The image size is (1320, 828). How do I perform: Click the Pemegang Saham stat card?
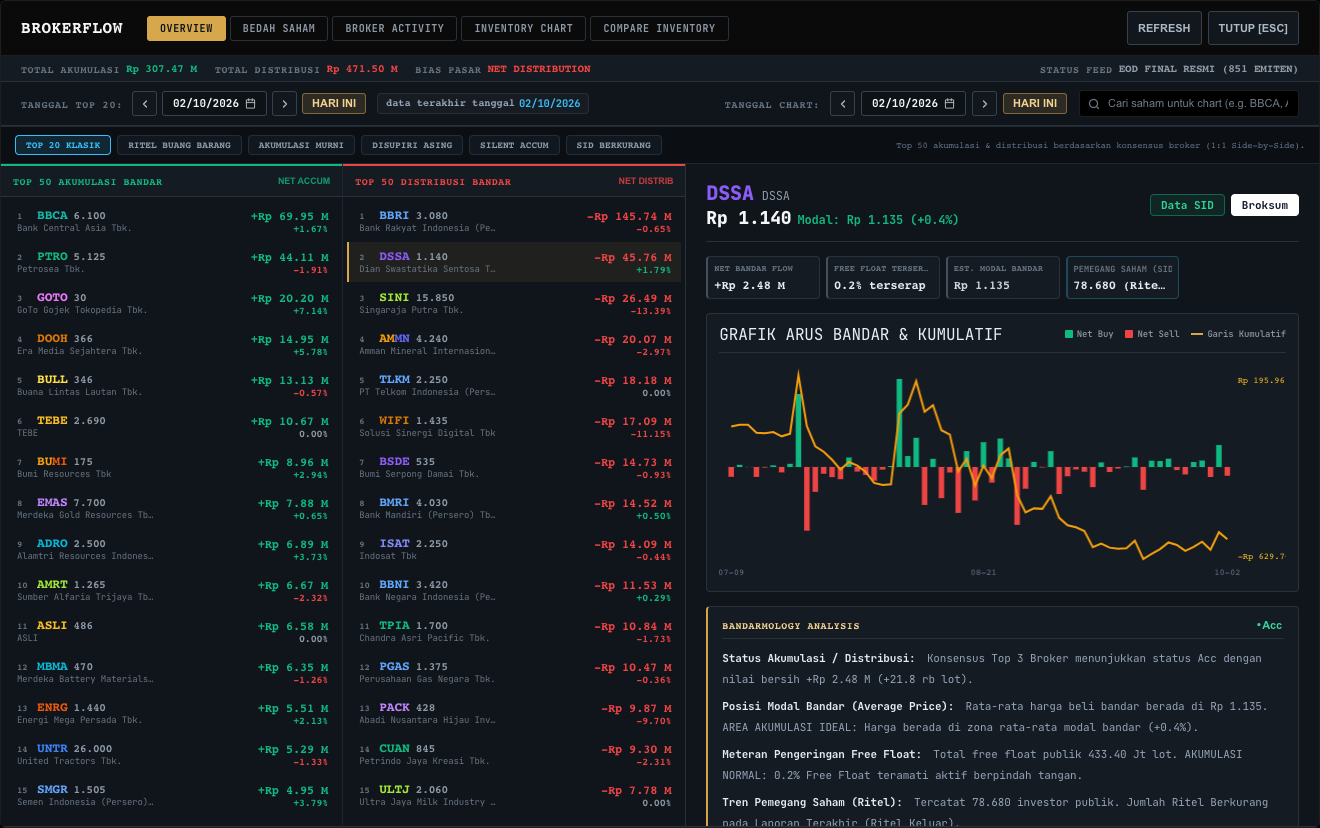pyautogui.click(x=1122, y=278)
